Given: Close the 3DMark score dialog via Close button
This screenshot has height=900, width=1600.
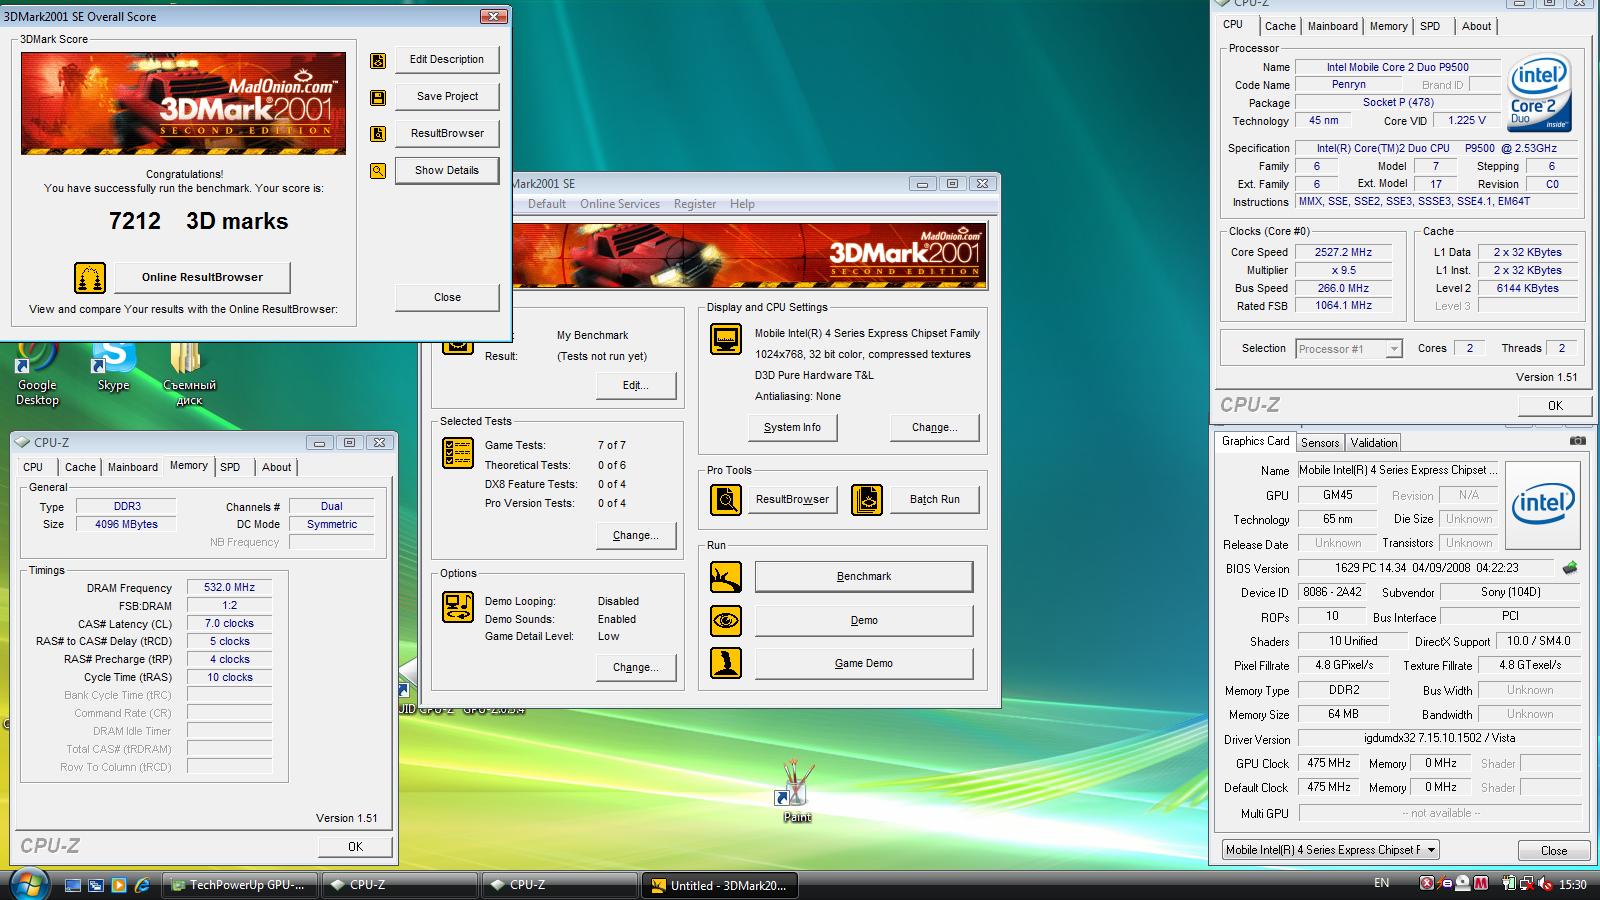Looking at the screenshot, I should [447, 297].
